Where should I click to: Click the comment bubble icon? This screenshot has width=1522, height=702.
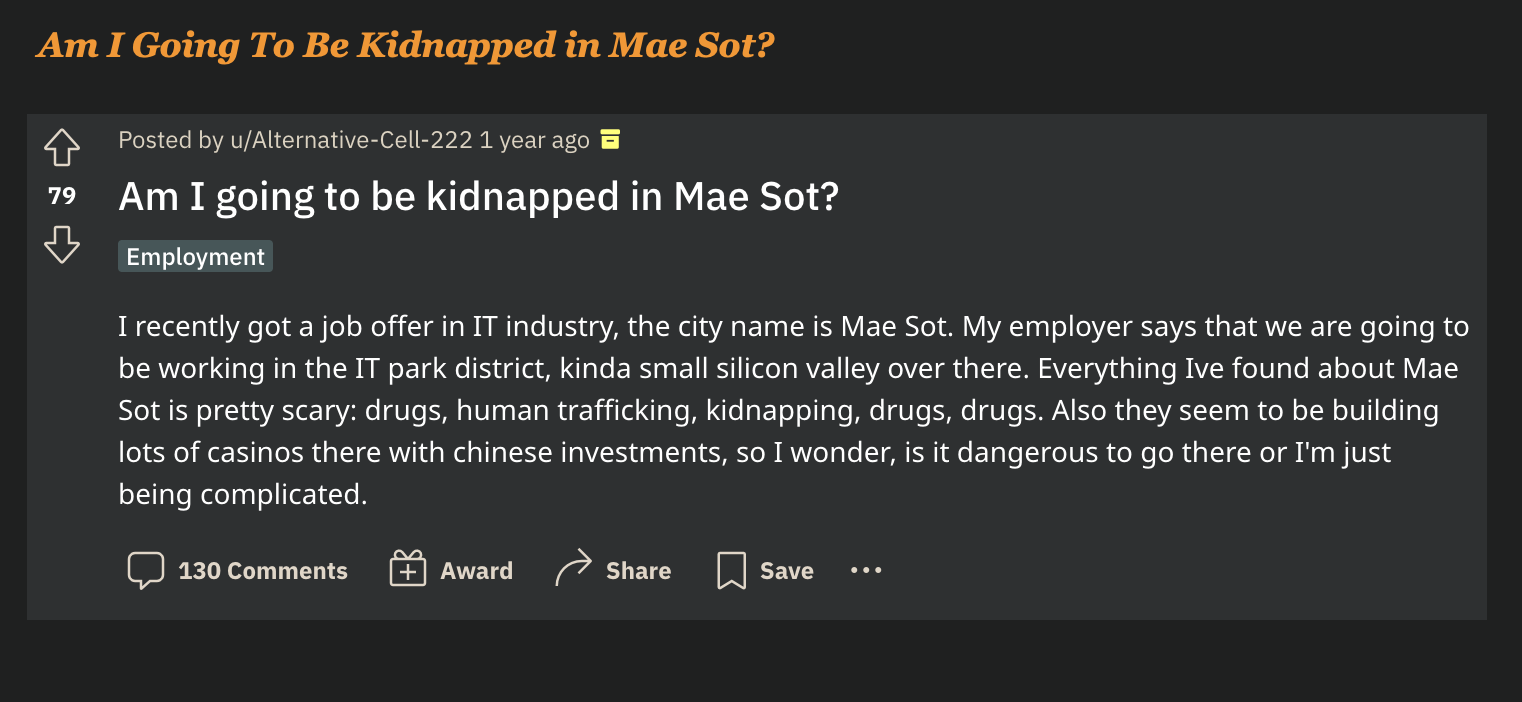tap(145, 571)
